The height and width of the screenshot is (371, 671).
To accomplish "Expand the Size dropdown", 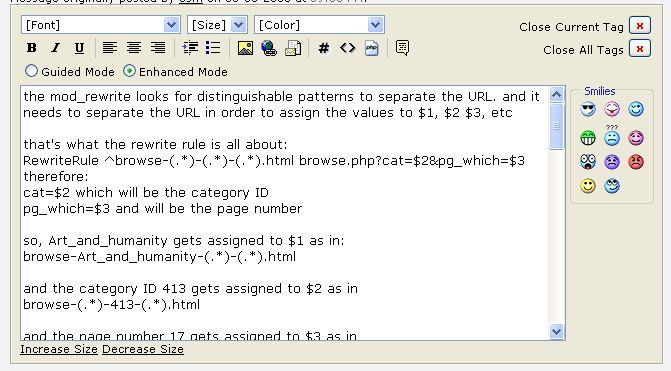I will (217, 25).
